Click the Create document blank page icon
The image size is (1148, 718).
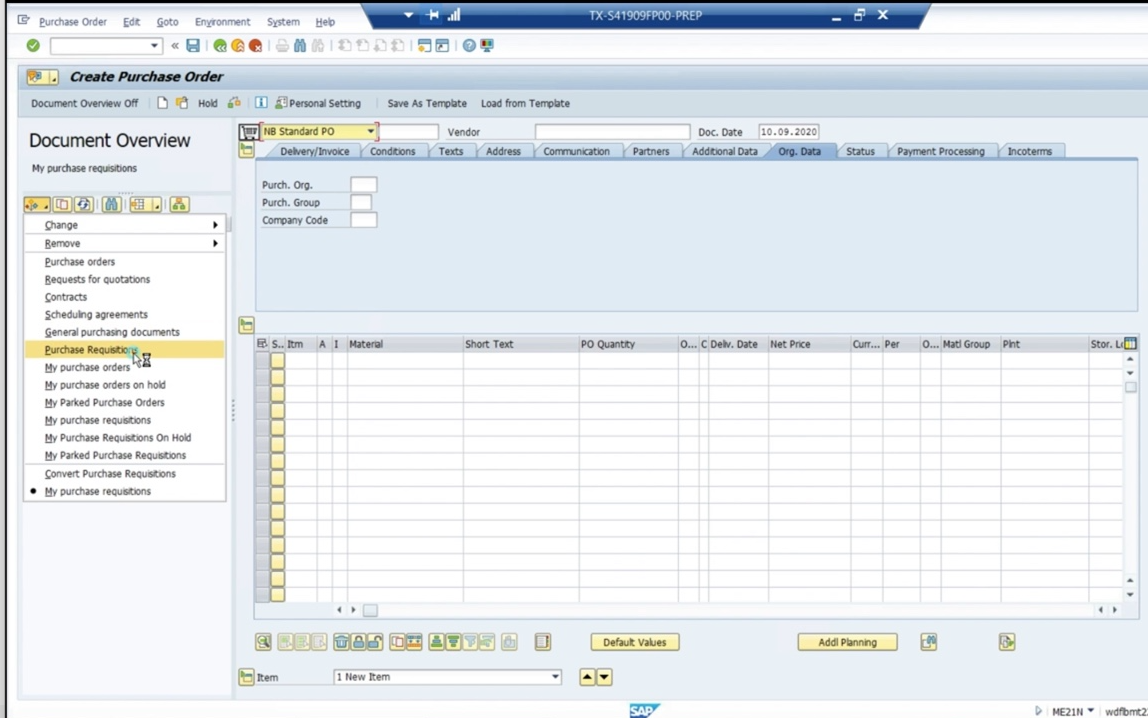click(x=162, y=103)
